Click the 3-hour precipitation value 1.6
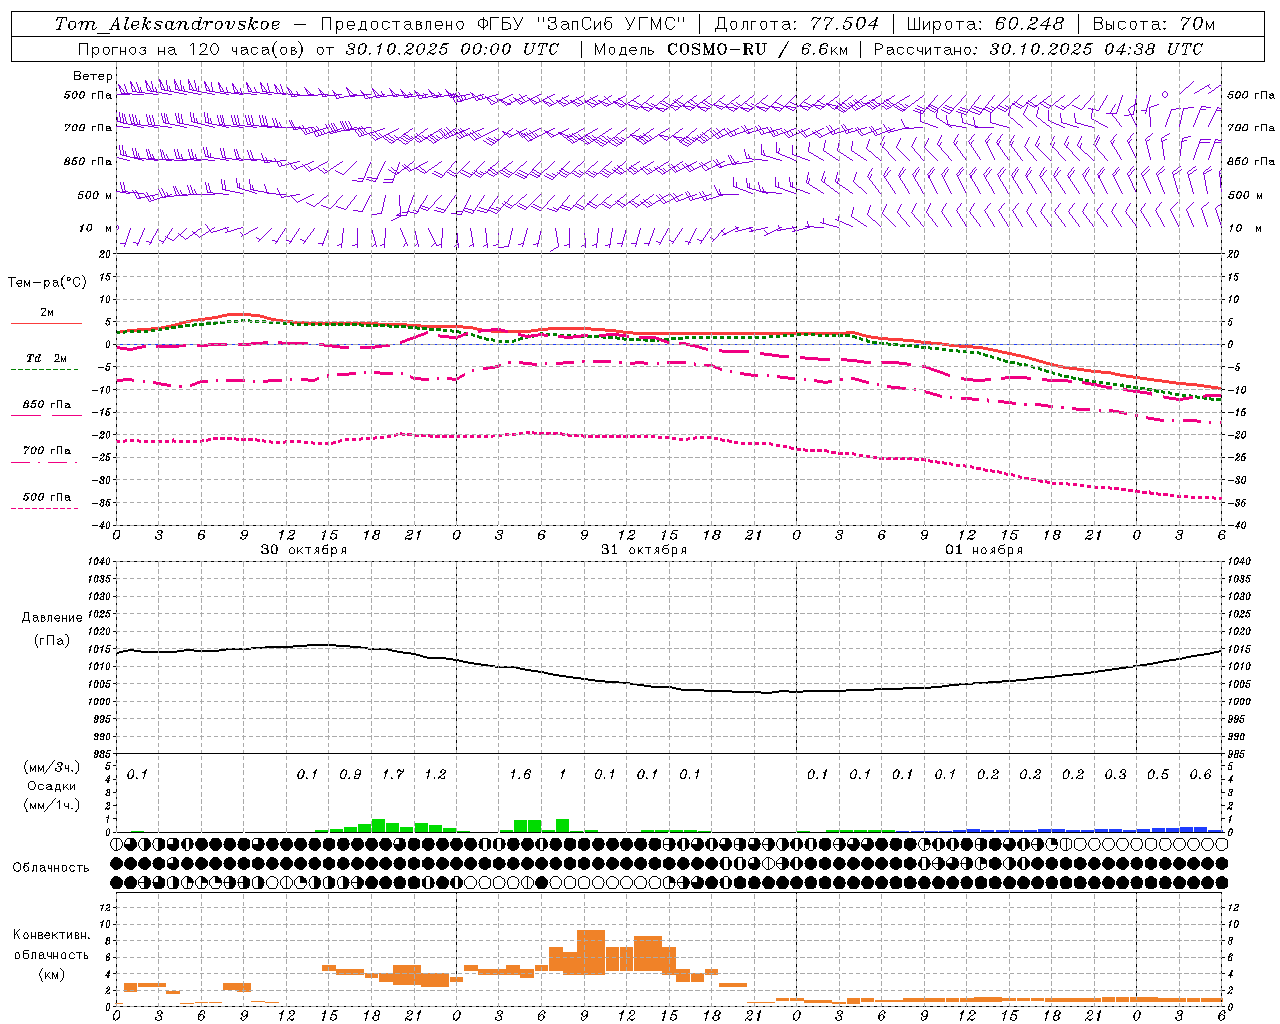 [x=520, y=775]
